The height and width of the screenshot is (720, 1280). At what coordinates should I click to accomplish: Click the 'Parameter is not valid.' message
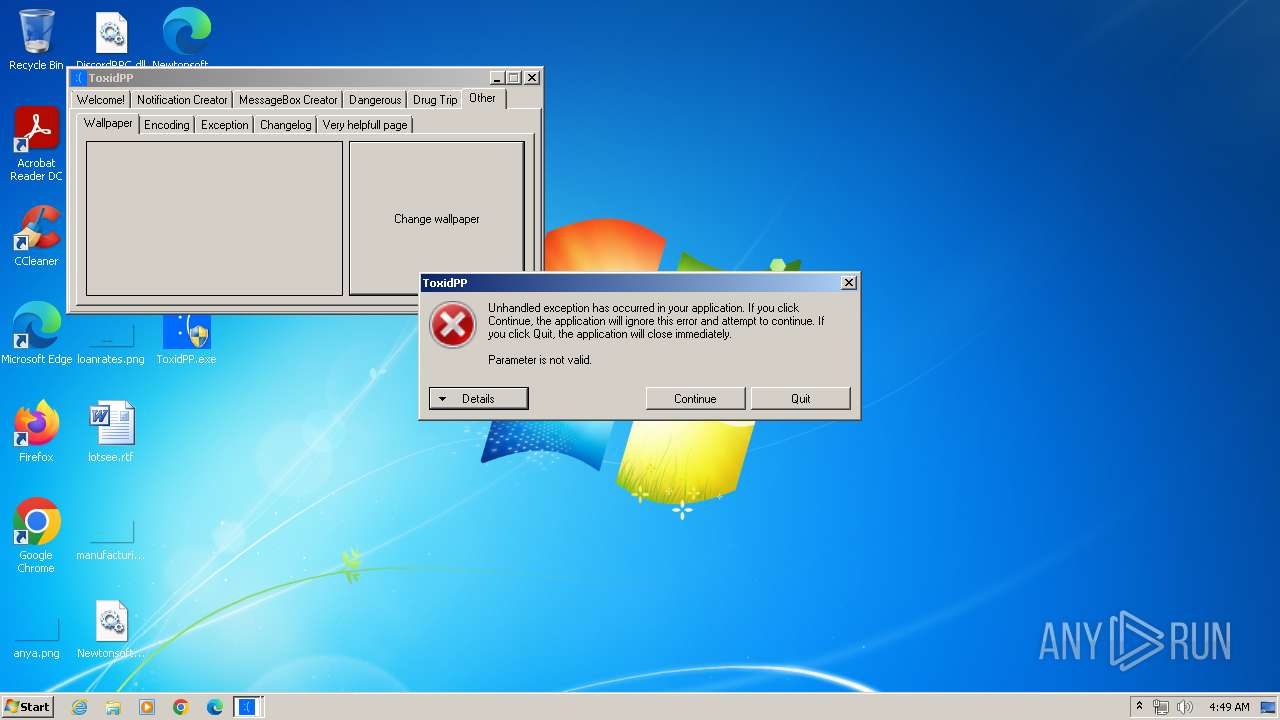(x=540, y=360)
